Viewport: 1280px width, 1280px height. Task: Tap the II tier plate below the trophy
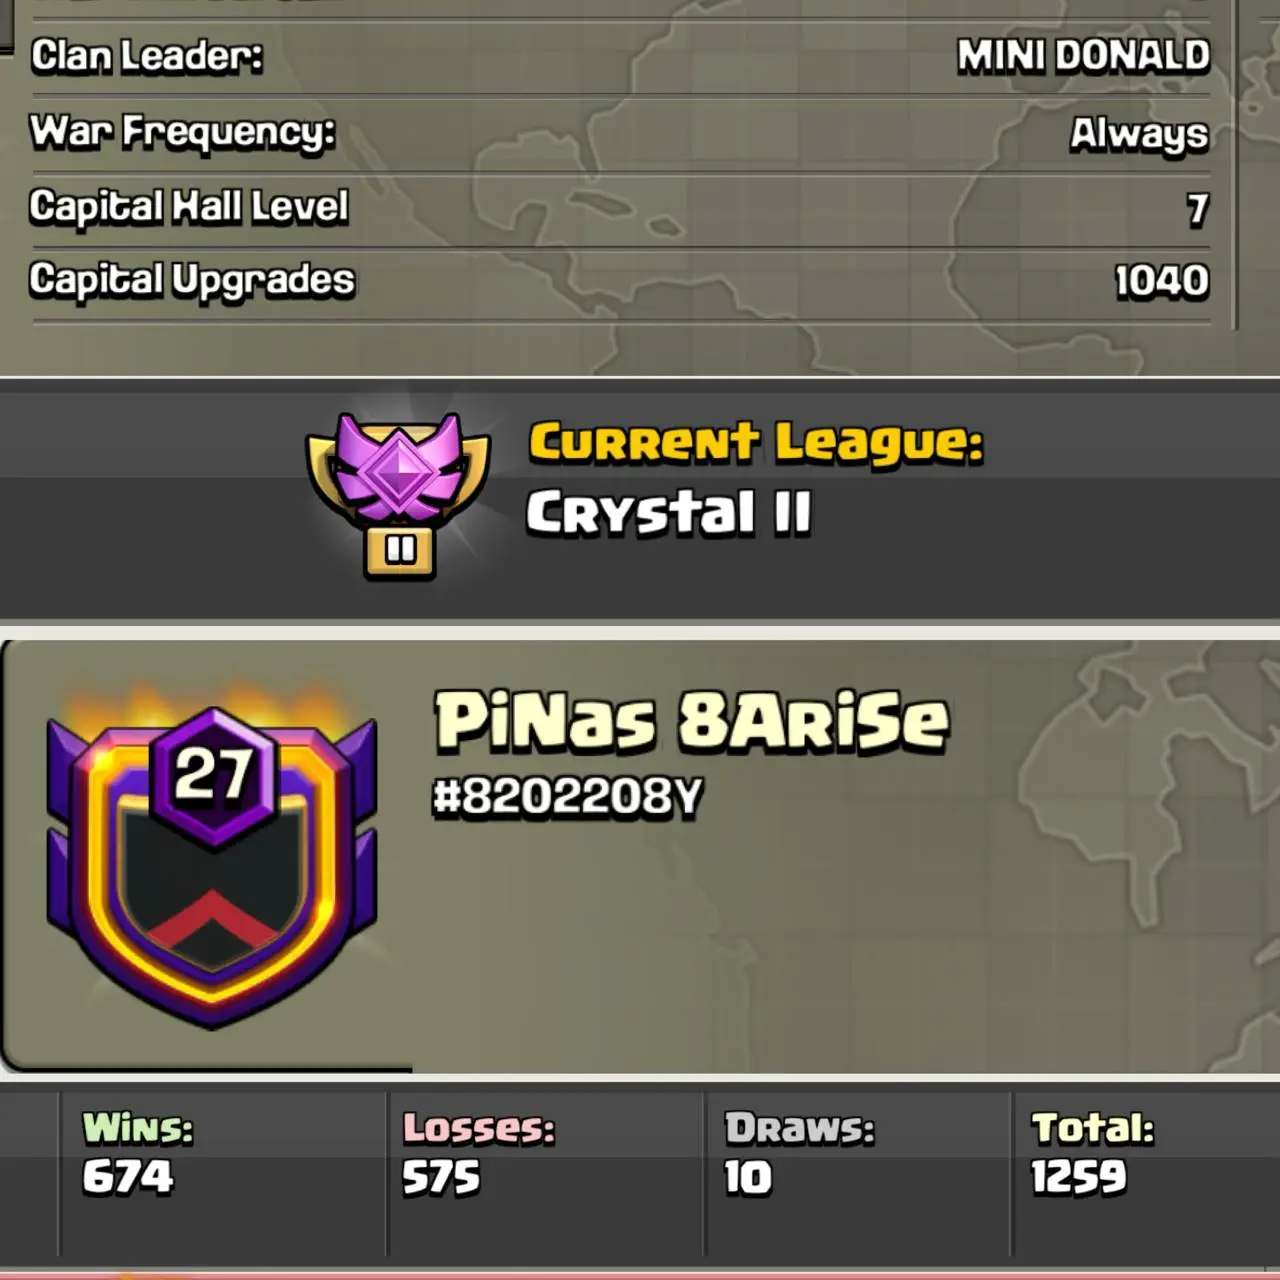(400, 551)
